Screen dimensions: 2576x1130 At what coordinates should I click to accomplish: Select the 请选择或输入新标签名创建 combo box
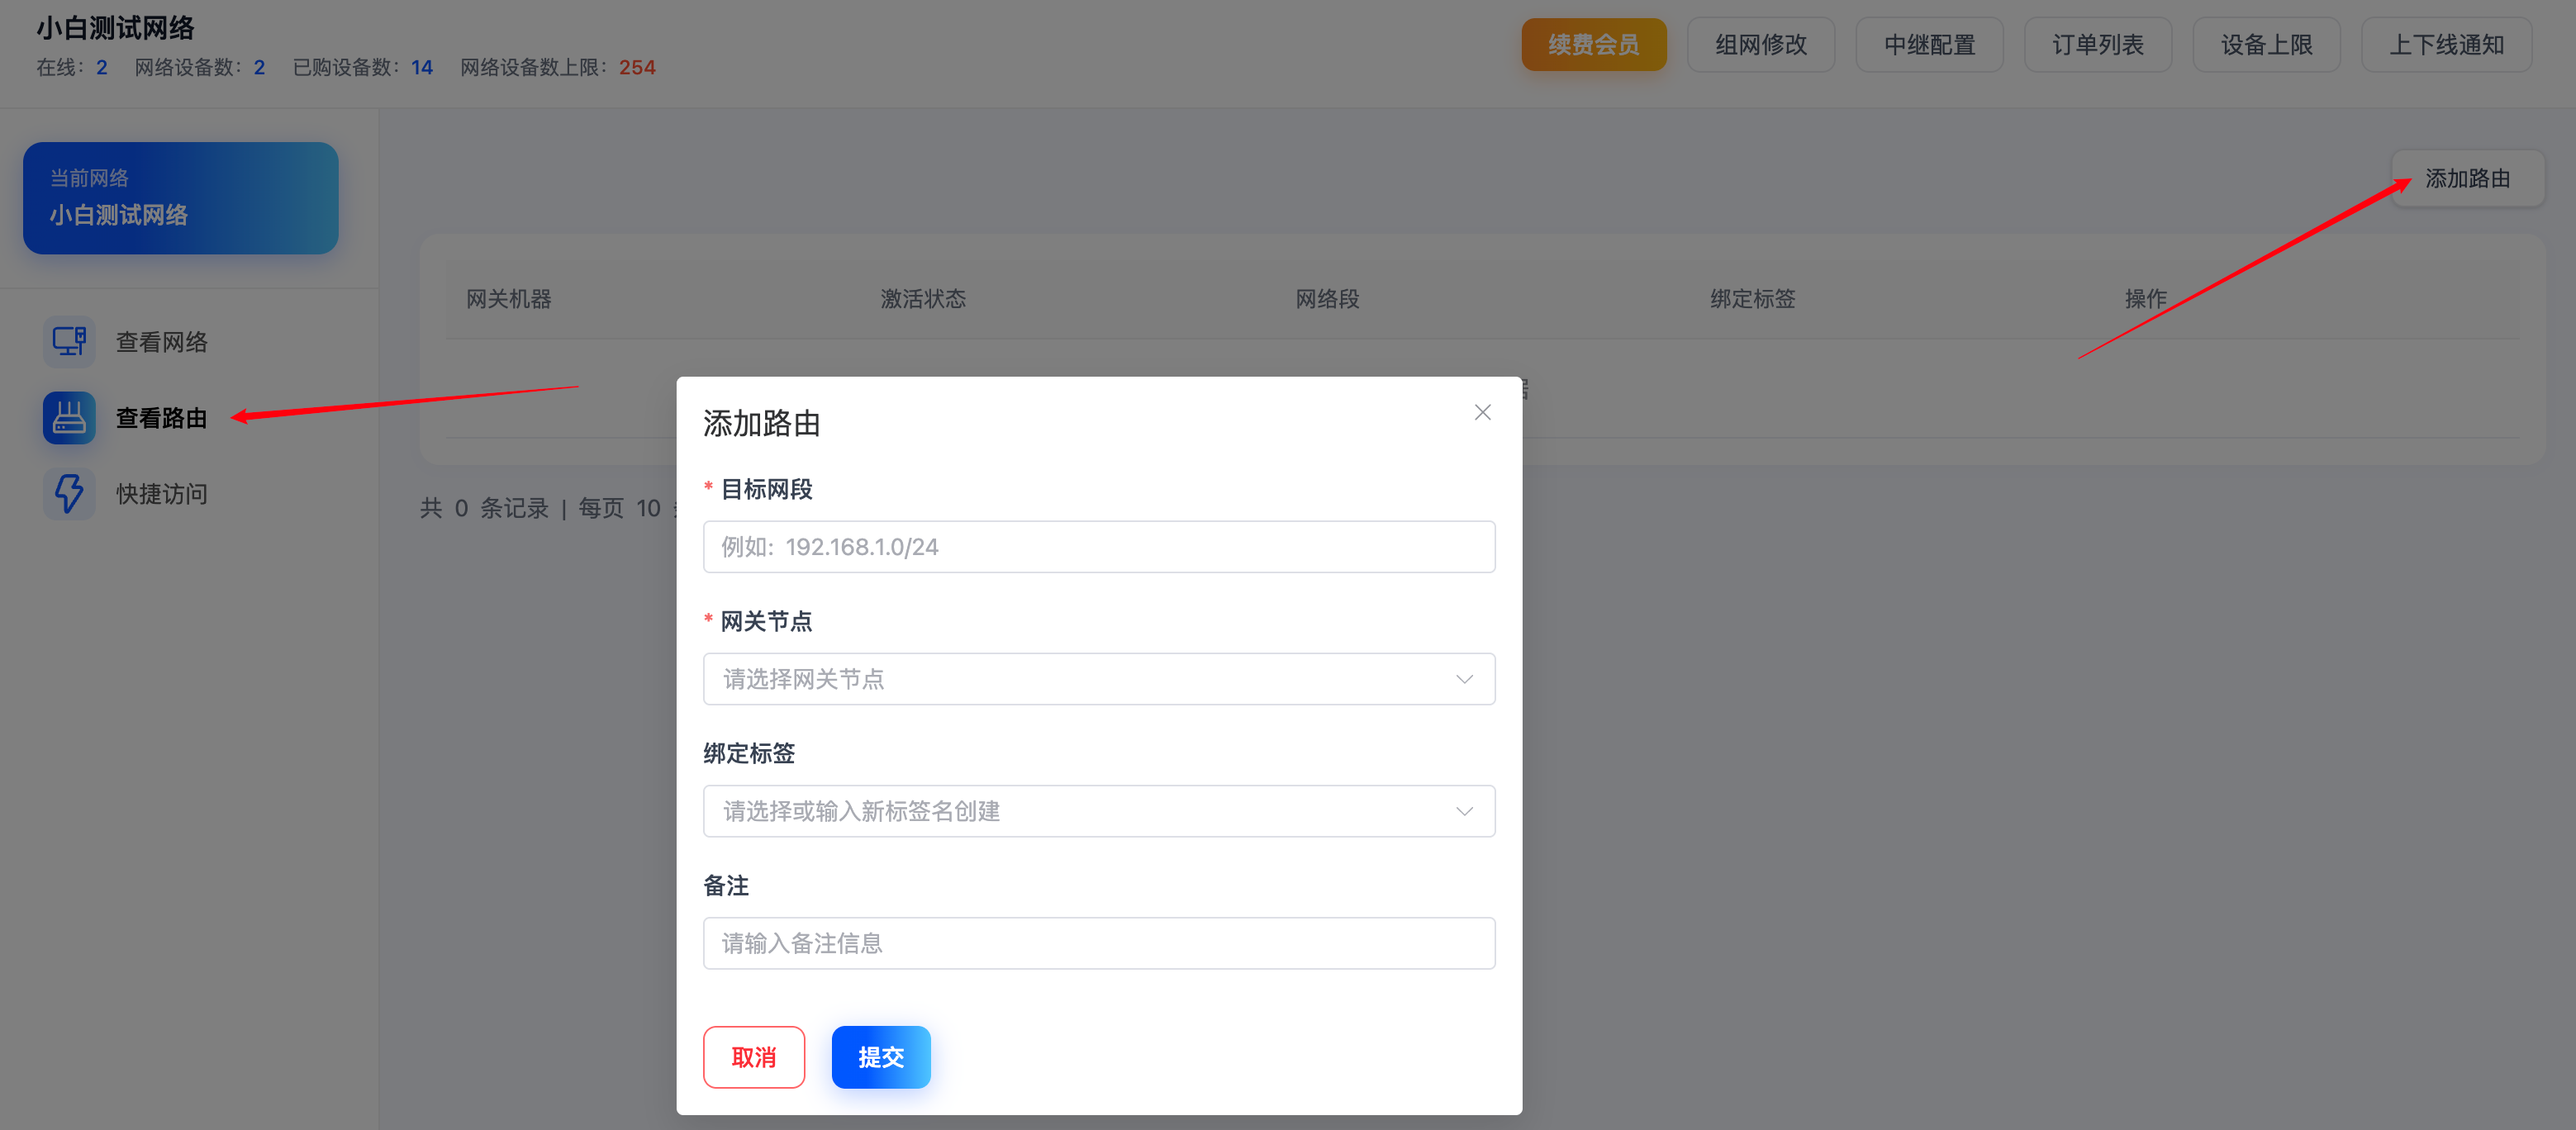click(x=1099, y=811)
